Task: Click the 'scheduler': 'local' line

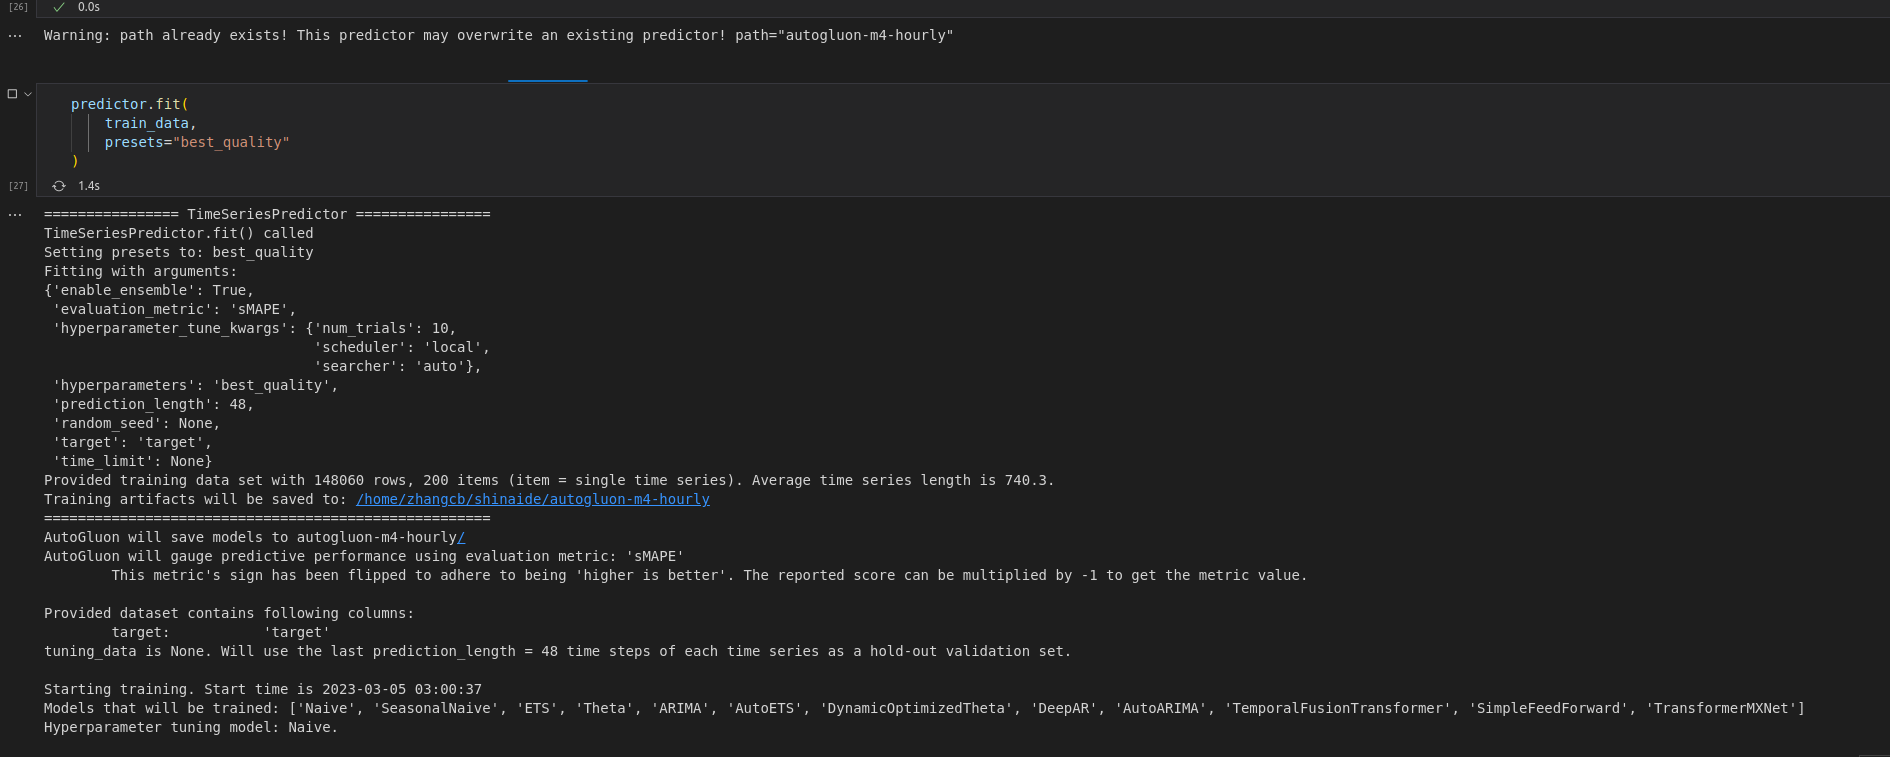Action: (x=402, y=347)
